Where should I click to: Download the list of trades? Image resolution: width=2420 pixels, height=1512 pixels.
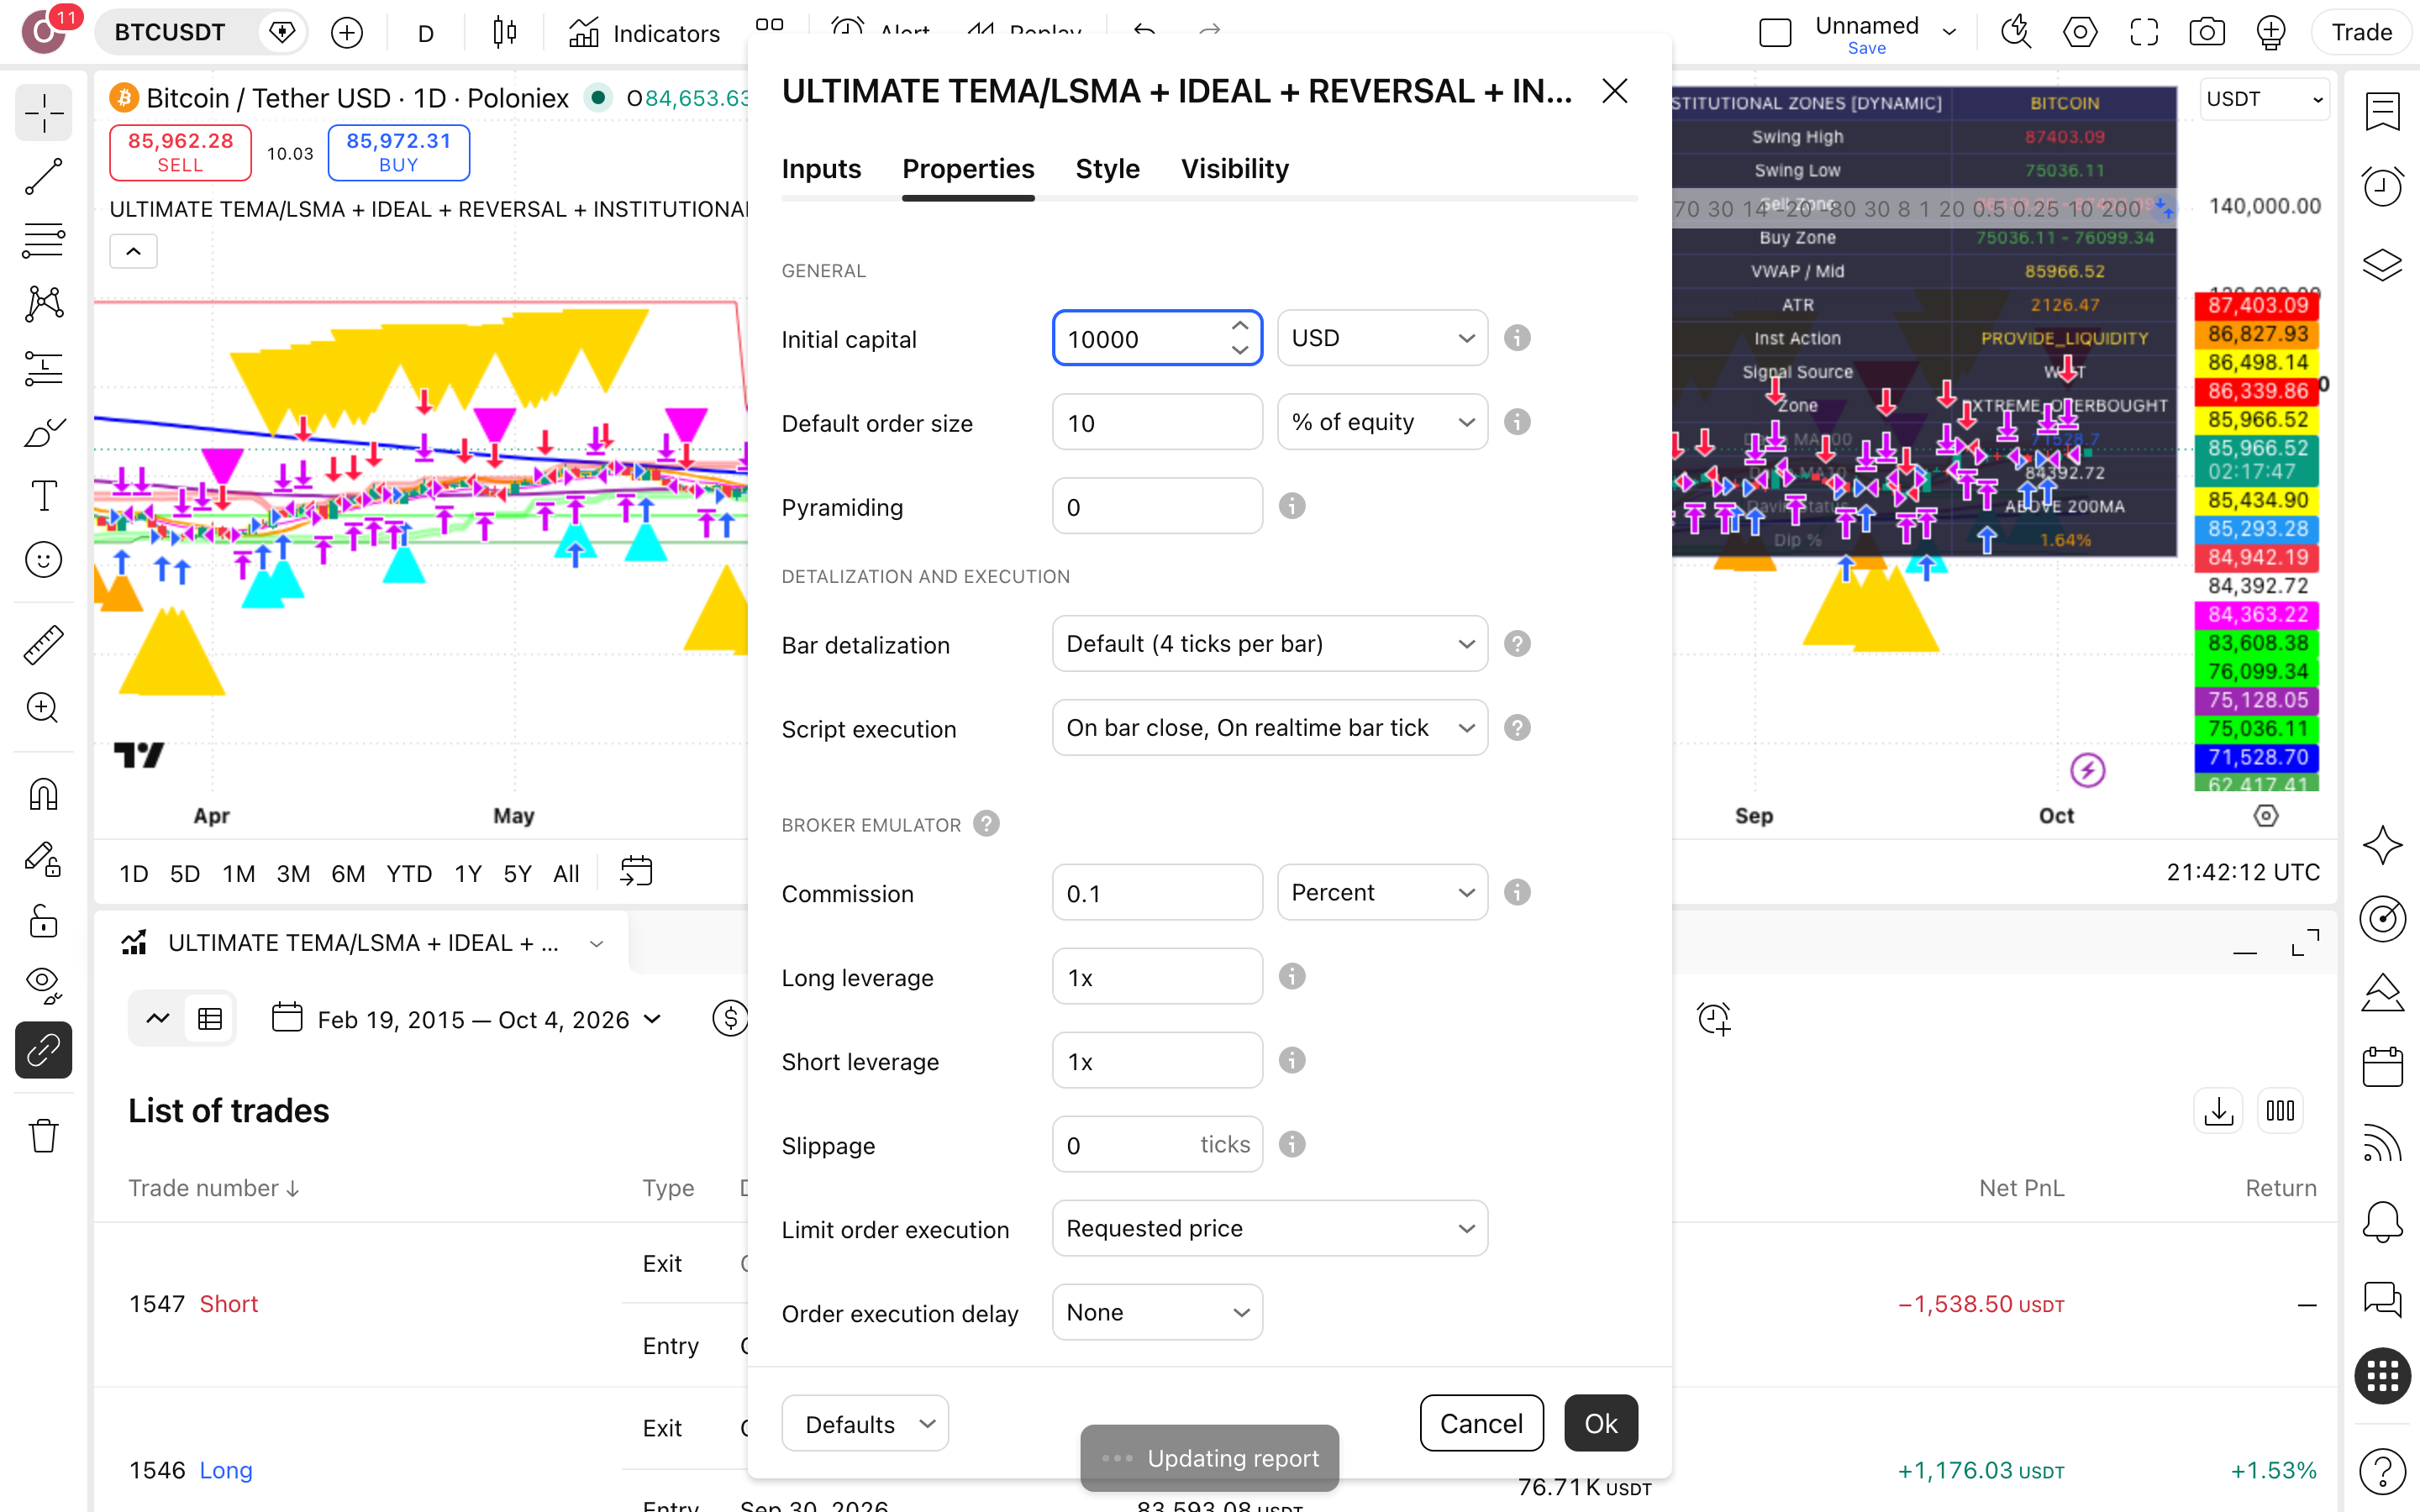(2219, 1111)
